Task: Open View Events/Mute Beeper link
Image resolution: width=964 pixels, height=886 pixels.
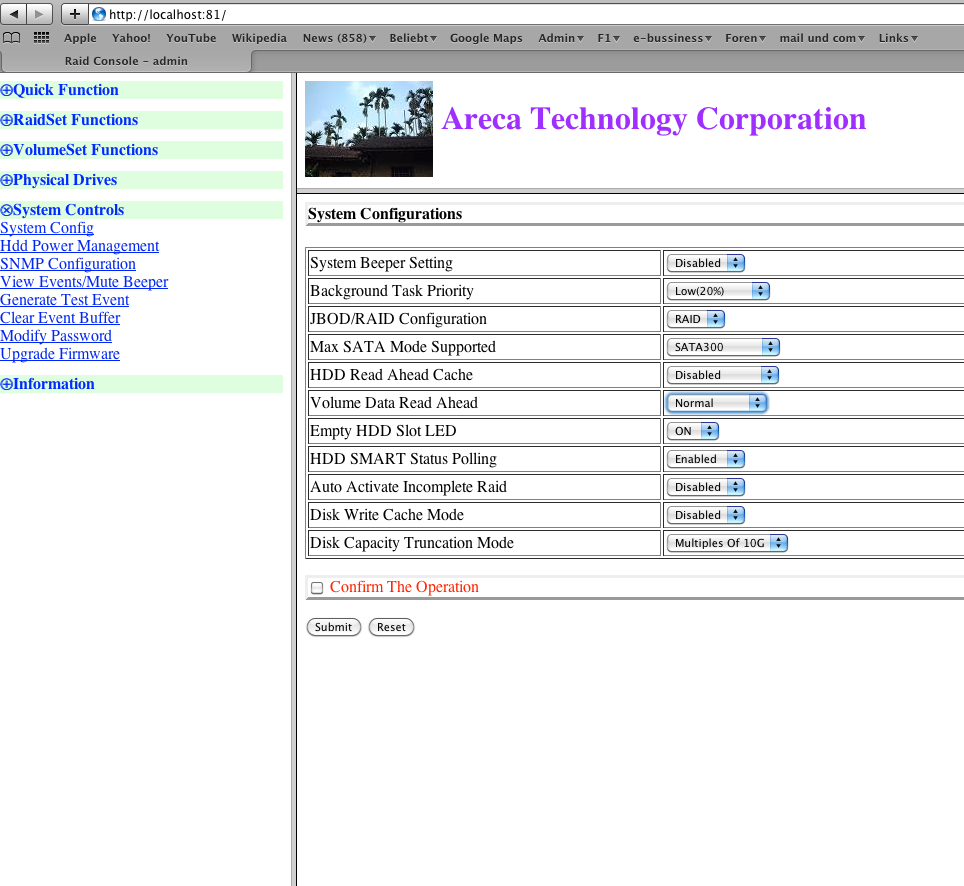Action: pyautogui.click(x=84, y=282)
